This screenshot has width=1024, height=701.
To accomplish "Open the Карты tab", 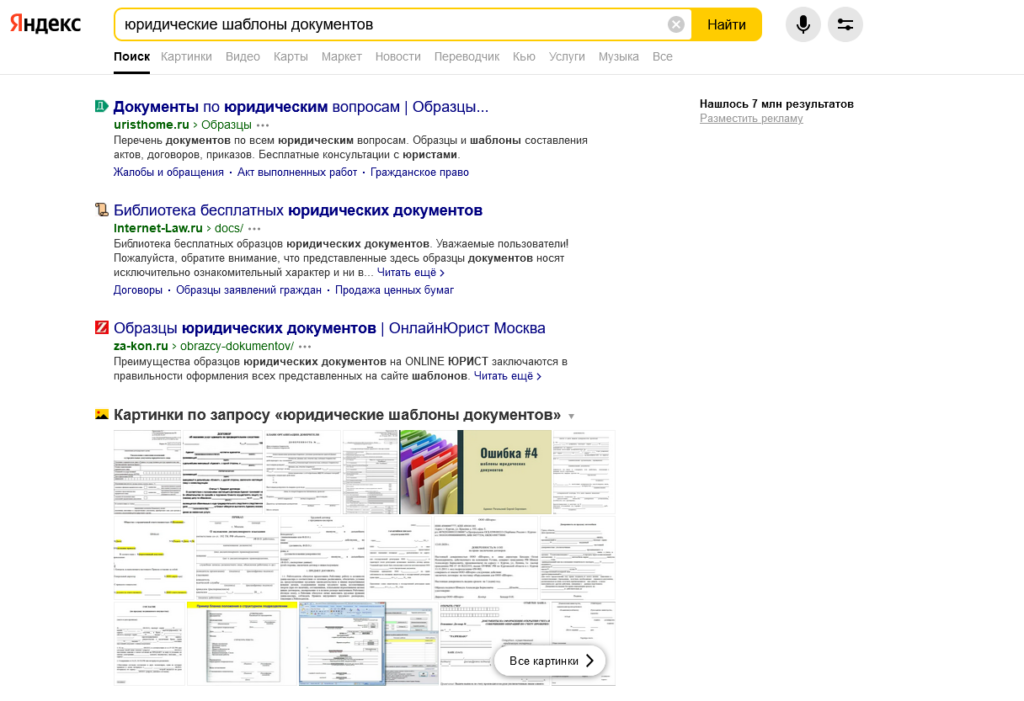I will point(291,57).
